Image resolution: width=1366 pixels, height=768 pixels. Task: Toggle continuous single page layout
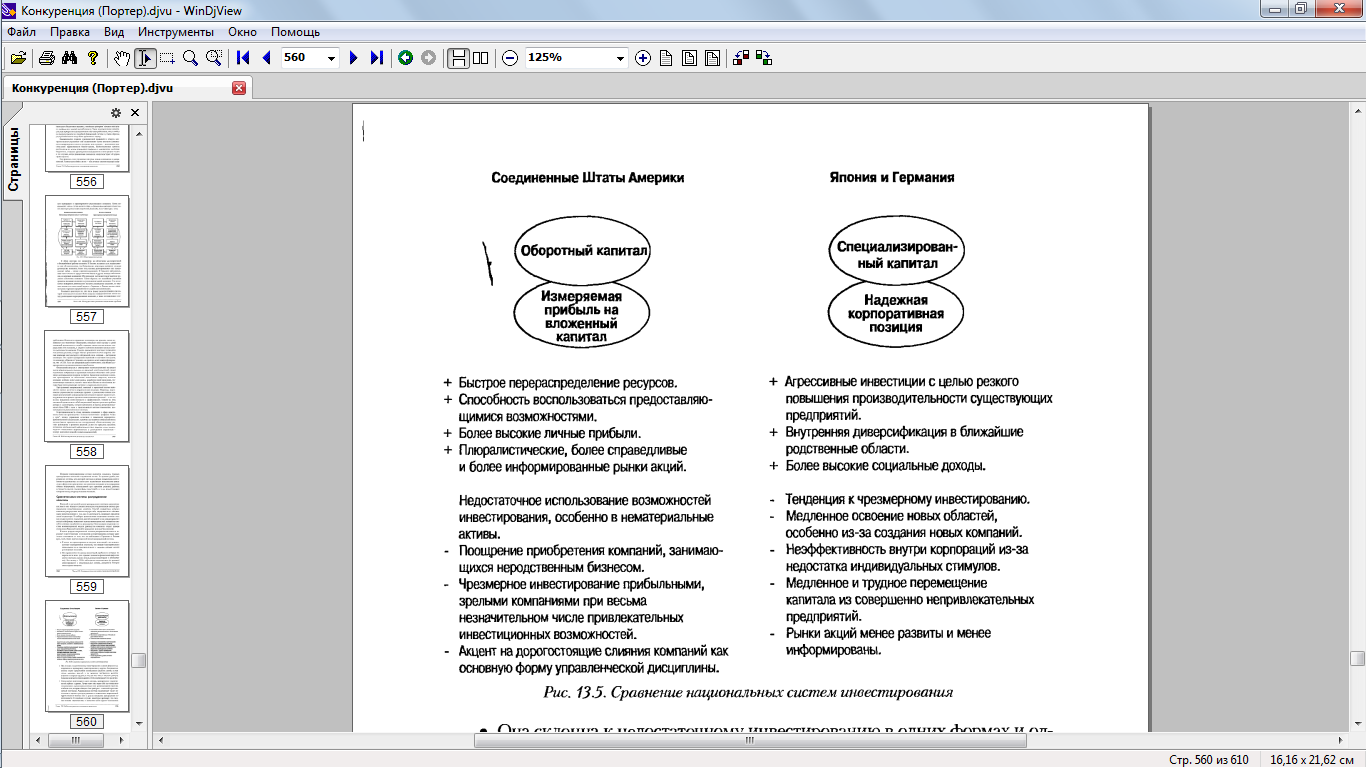(x=458, y=58)
